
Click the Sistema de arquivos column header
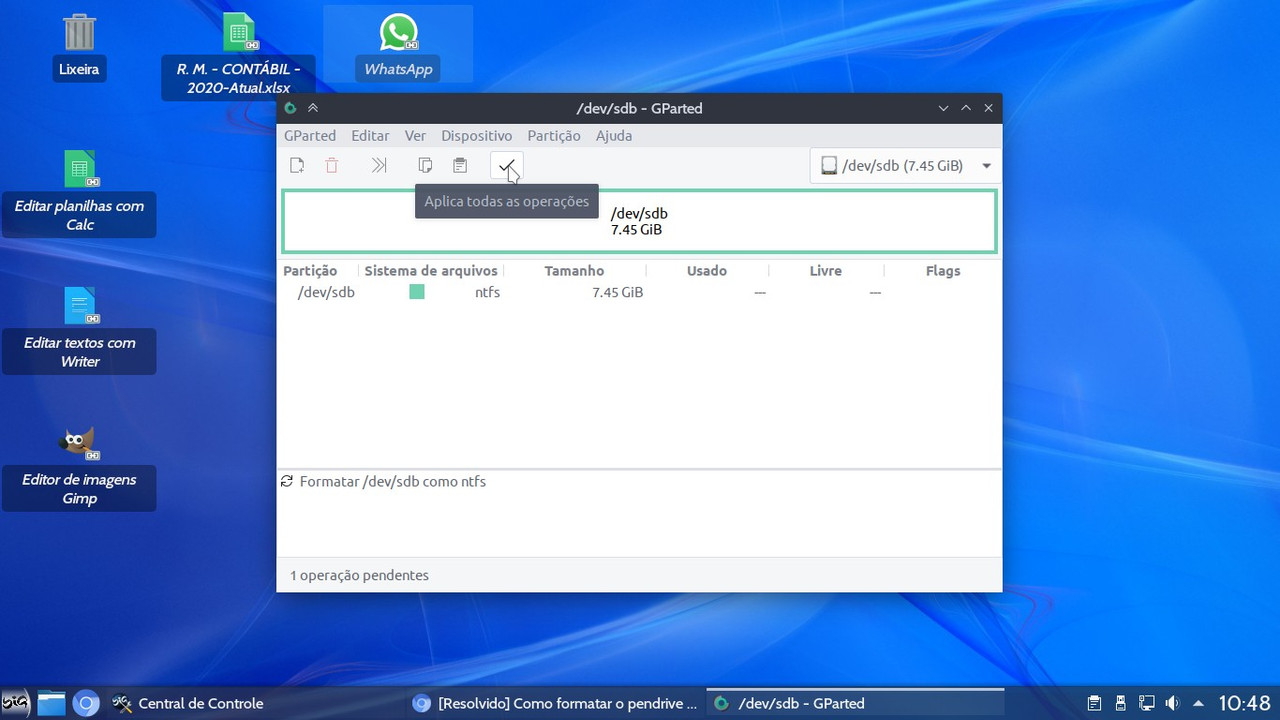click(x=430, y=271)
